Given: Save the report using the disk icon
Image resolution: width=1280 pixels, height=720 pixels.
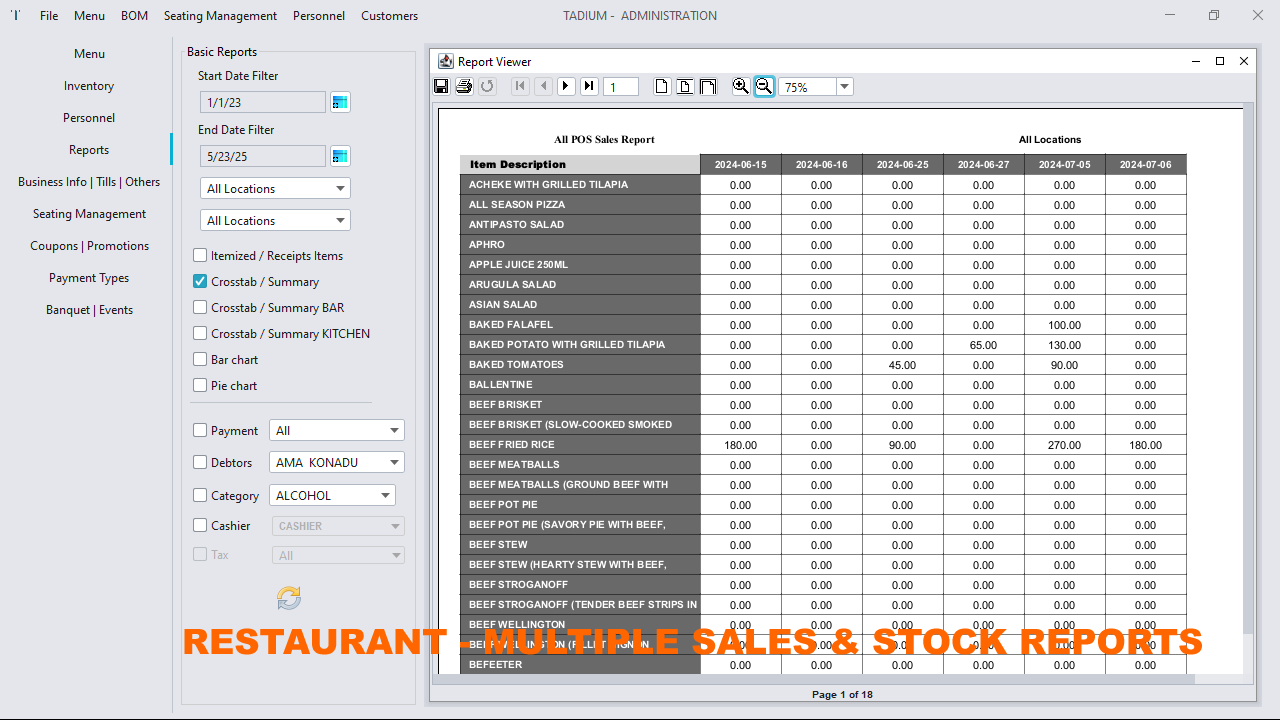Looking at the screenshot, I should point(440,86).
